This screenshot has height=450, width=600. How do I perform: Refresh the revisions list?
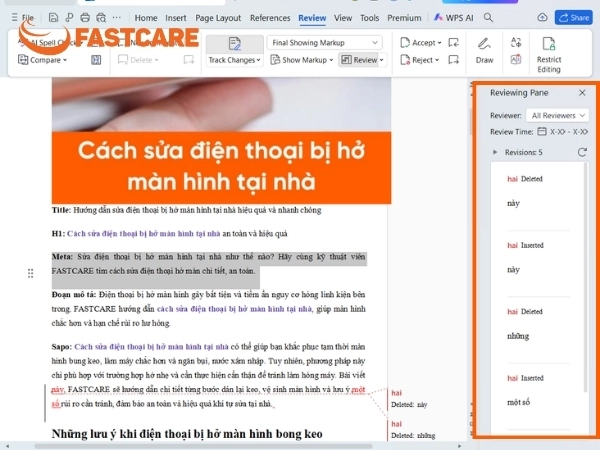(x=582, y=152)
